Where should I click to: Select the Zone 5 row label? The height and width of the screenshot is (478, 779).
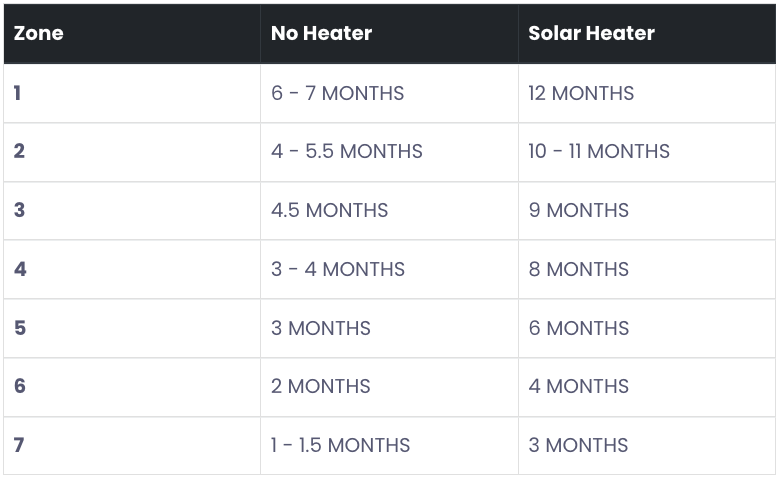tap(19, 328)
